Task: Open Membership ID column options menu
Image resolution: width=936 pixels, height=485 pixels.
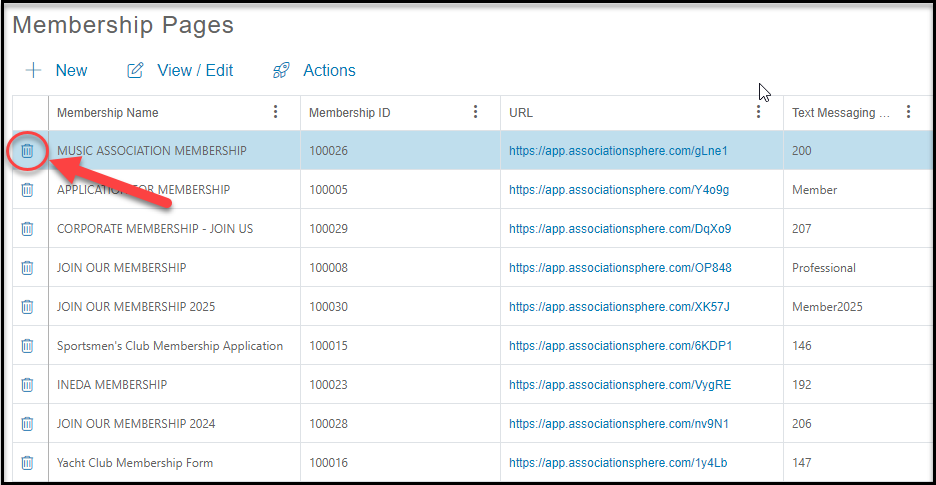Action: click(x=476, y=112)
